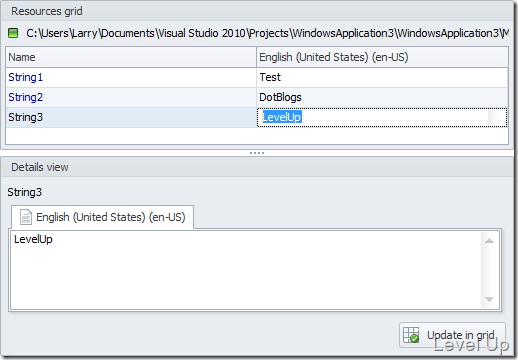Click the Resources grid panel header
Image resolution: width=518 pixels, height=360 pixels.
(x=257, y=11)
